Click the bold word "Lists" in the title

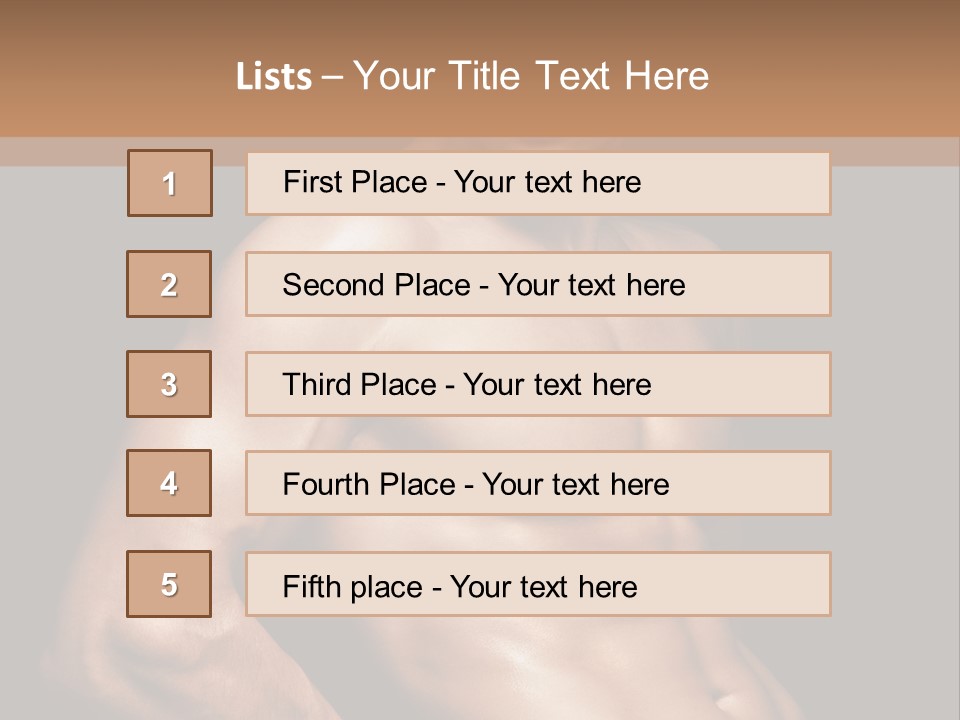click(x=273, y=77)
